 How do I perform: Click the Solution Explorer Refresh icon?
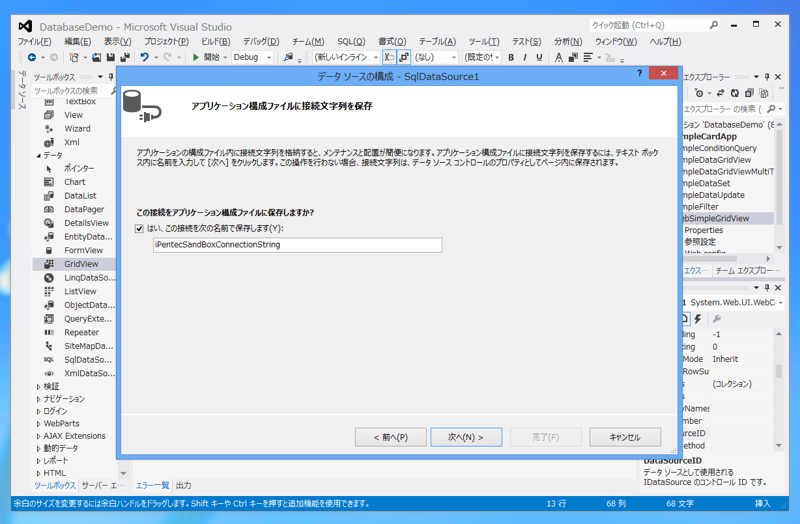[x=735, y=93]
